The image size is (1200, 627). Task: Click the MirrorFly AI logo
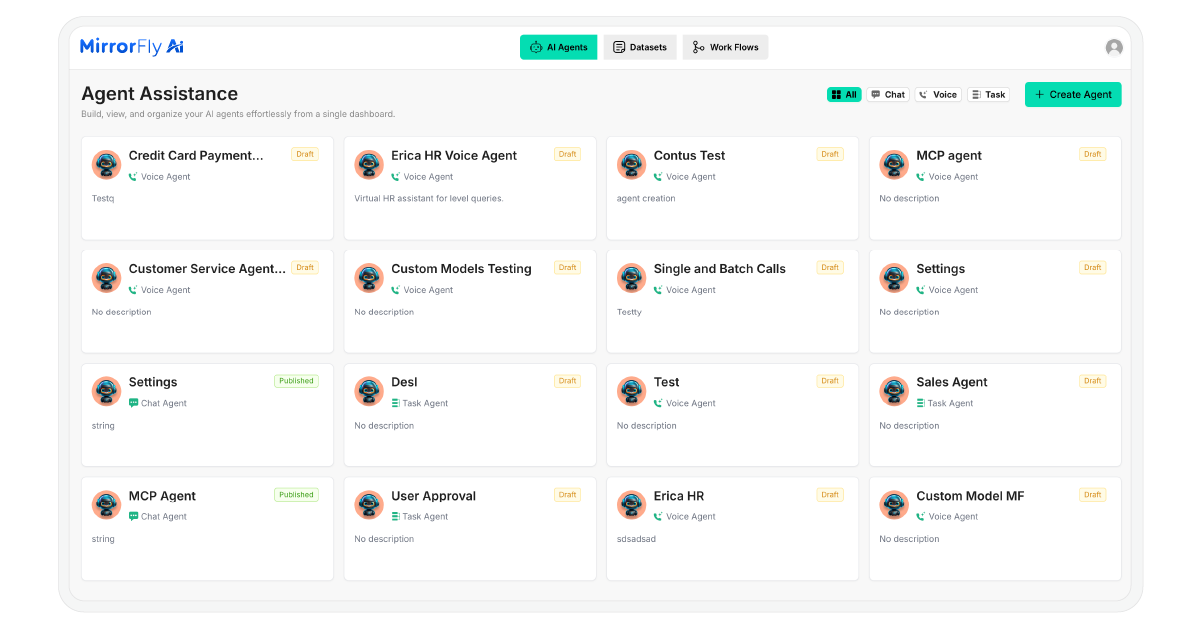pos(132,47)
